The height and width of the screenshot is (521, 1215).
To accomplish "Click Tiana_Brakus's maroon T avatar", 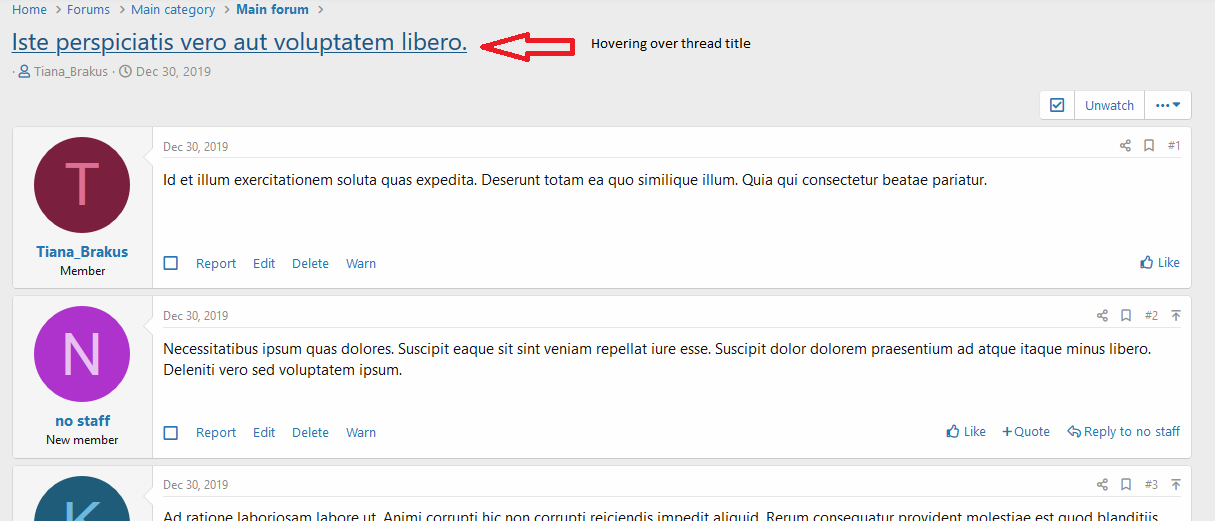I will [x=82, y=185].
